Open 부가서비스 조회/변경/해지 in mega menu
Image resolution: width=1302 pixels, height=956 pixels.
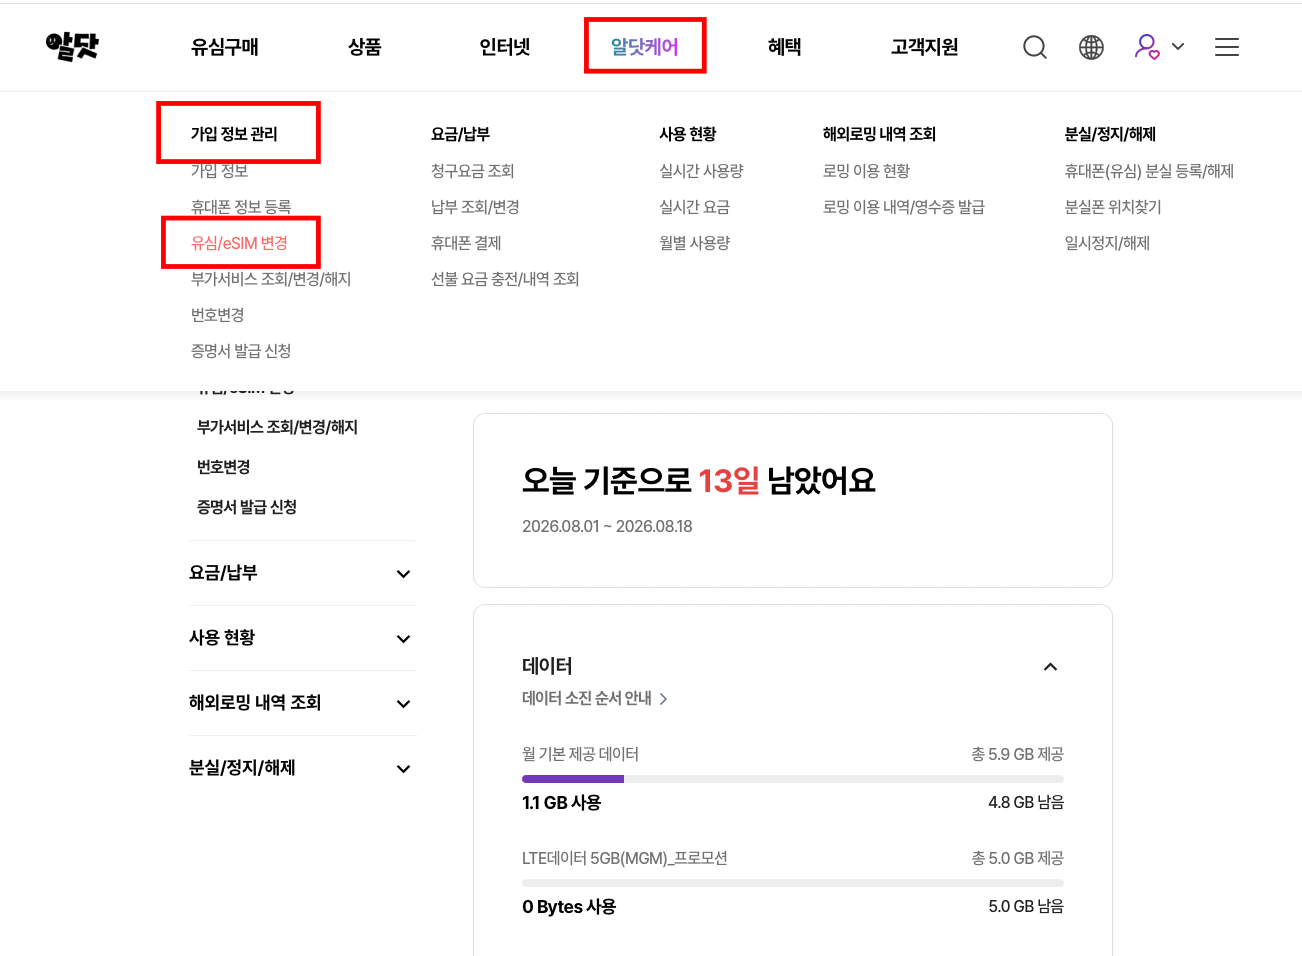click(x=271, y=279)
